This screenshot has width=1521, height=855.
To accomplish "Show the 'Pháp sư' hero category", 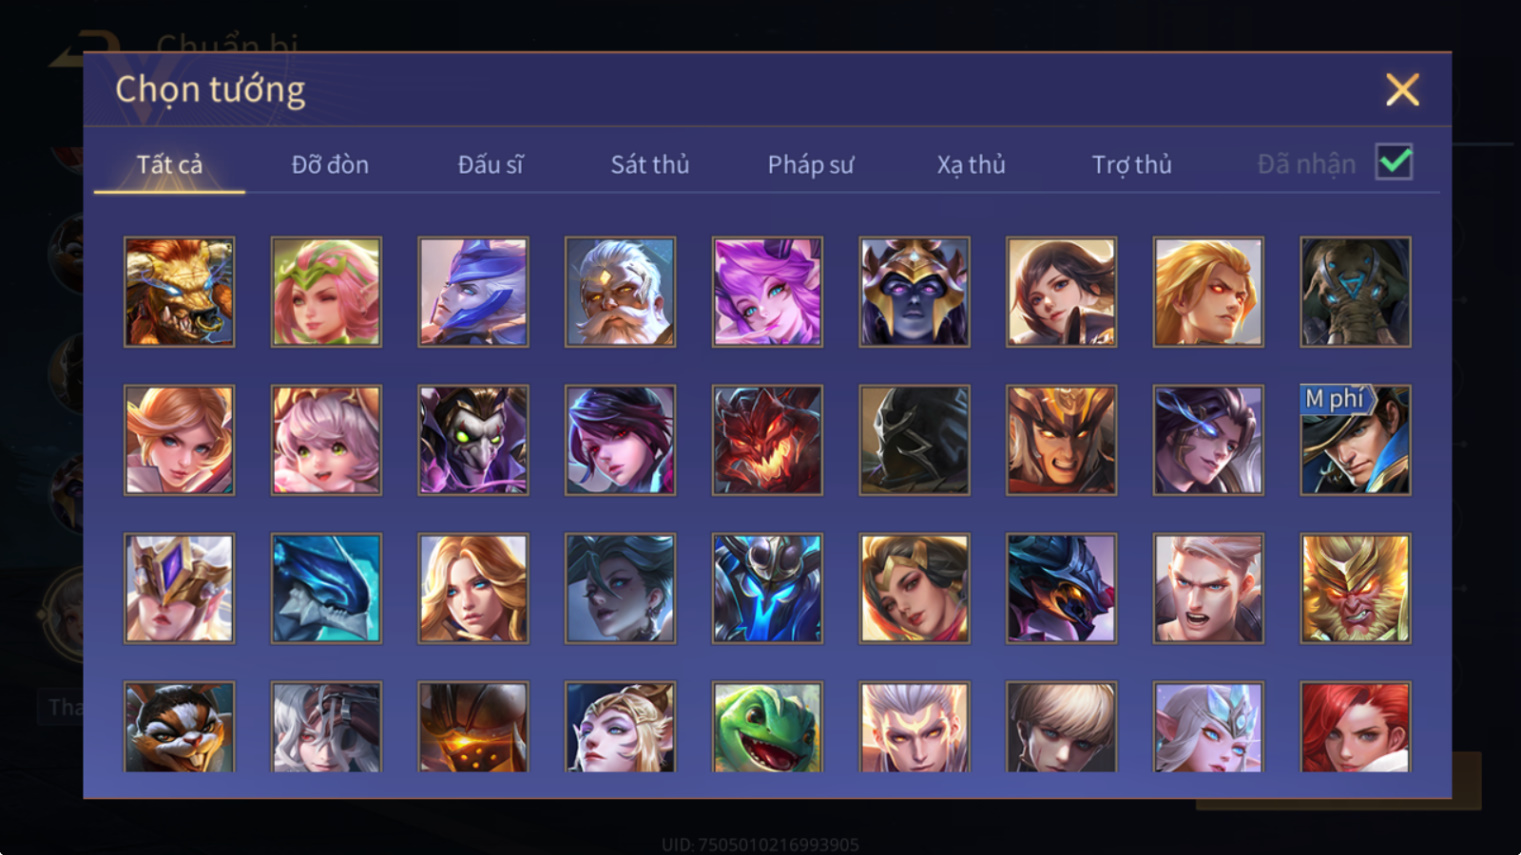I will [811, 164].
